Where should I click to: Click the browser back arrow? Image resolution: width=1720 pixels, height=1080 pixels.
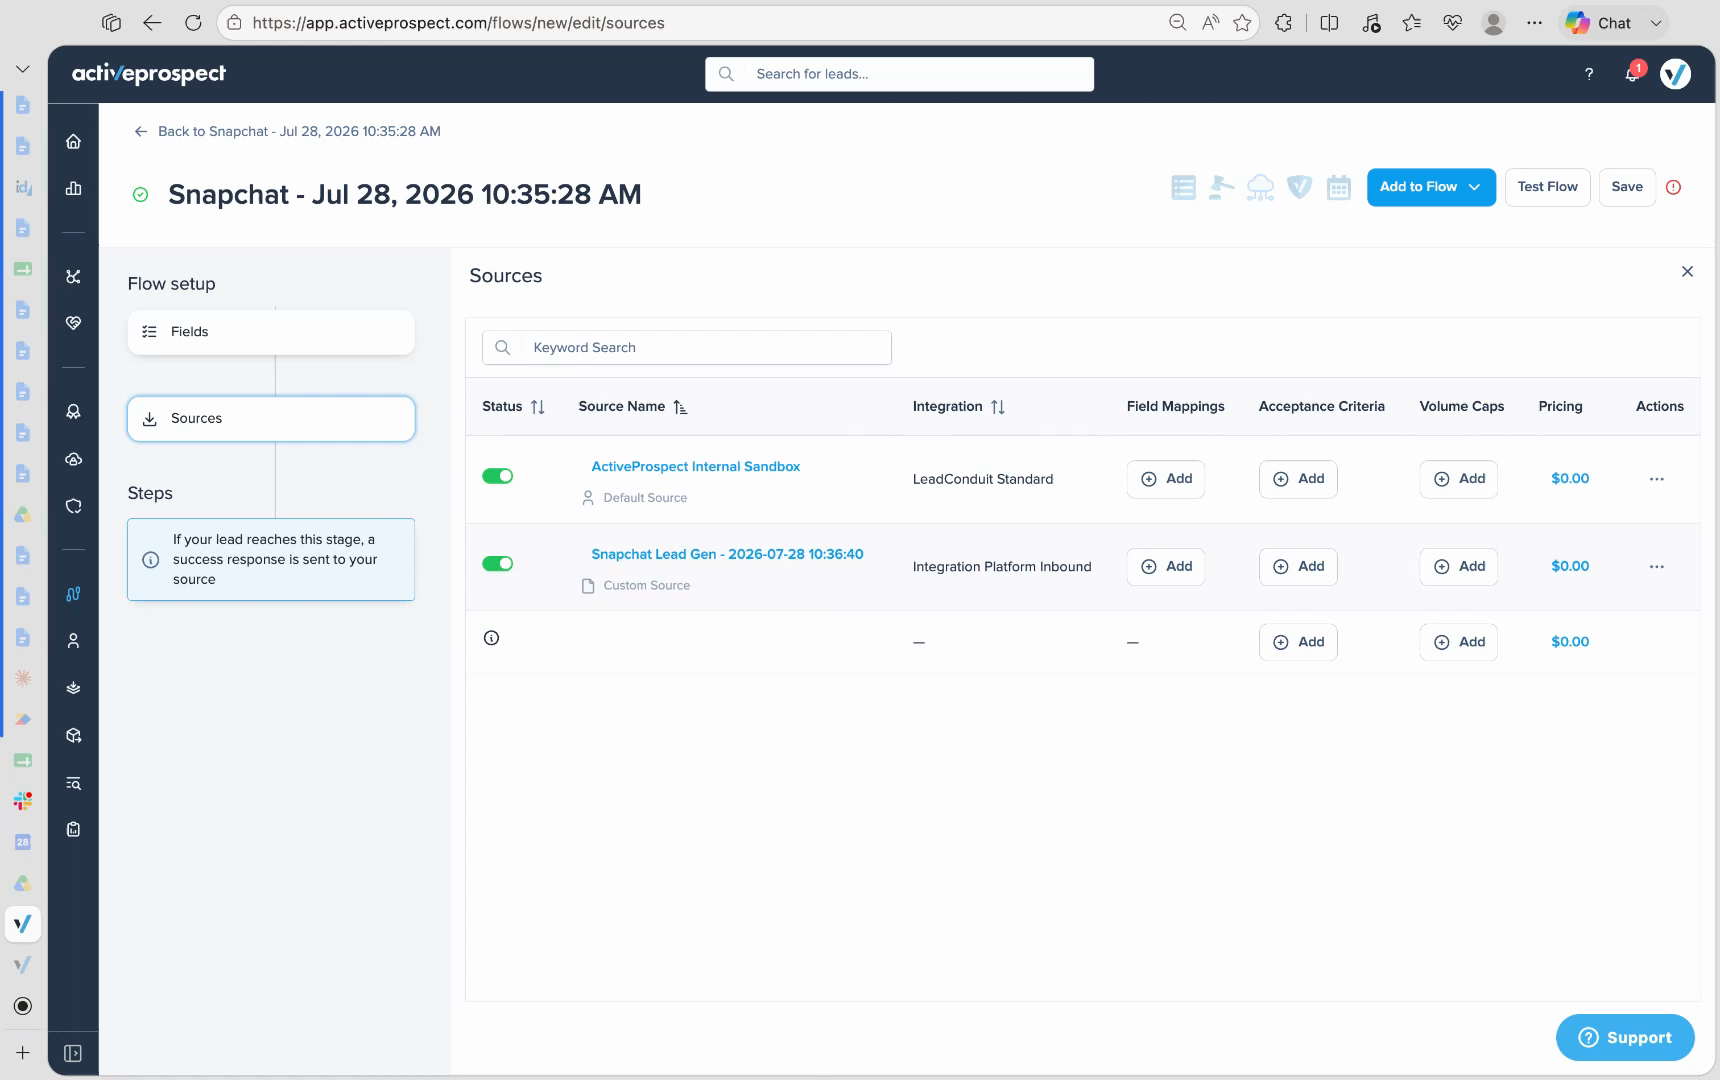152,22
